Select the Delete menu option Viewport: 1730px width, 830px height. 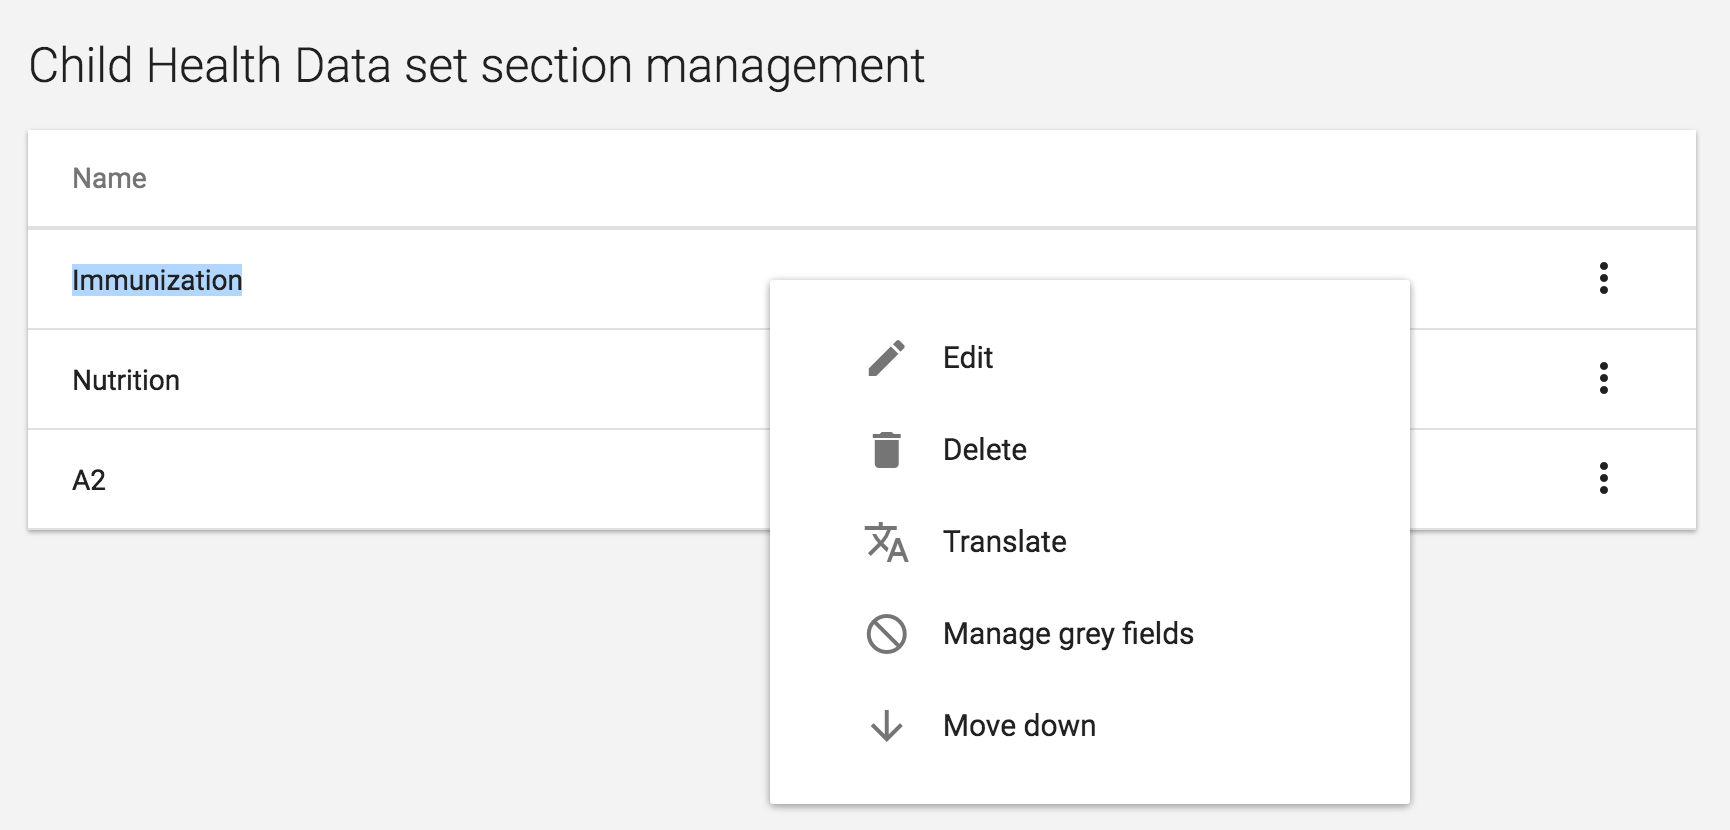click(985, 450)
